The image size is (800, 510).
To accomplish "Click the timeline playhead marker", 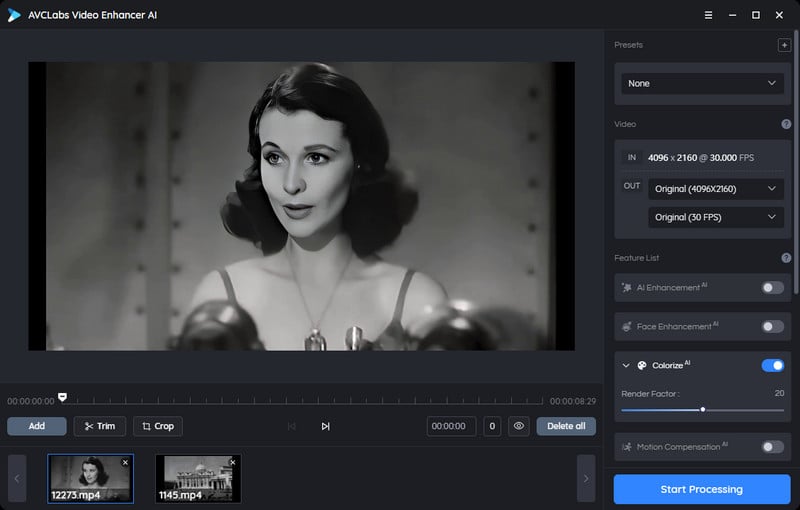I will click(x=62, y=397).
